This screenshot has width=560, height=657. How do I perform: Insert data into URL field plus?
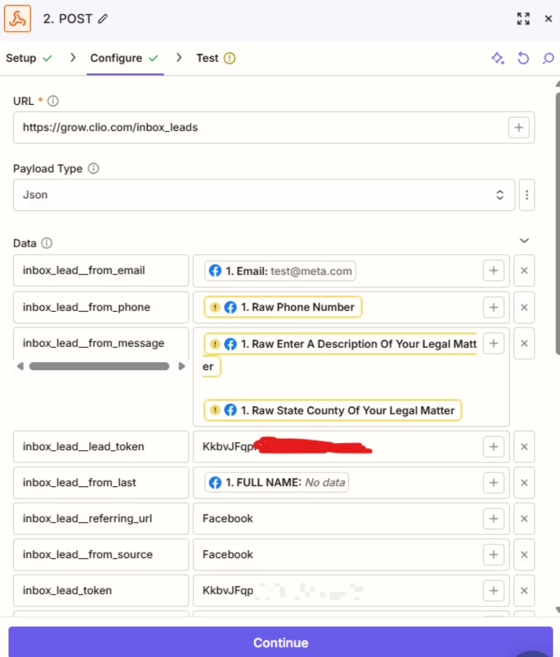(519, 127)
